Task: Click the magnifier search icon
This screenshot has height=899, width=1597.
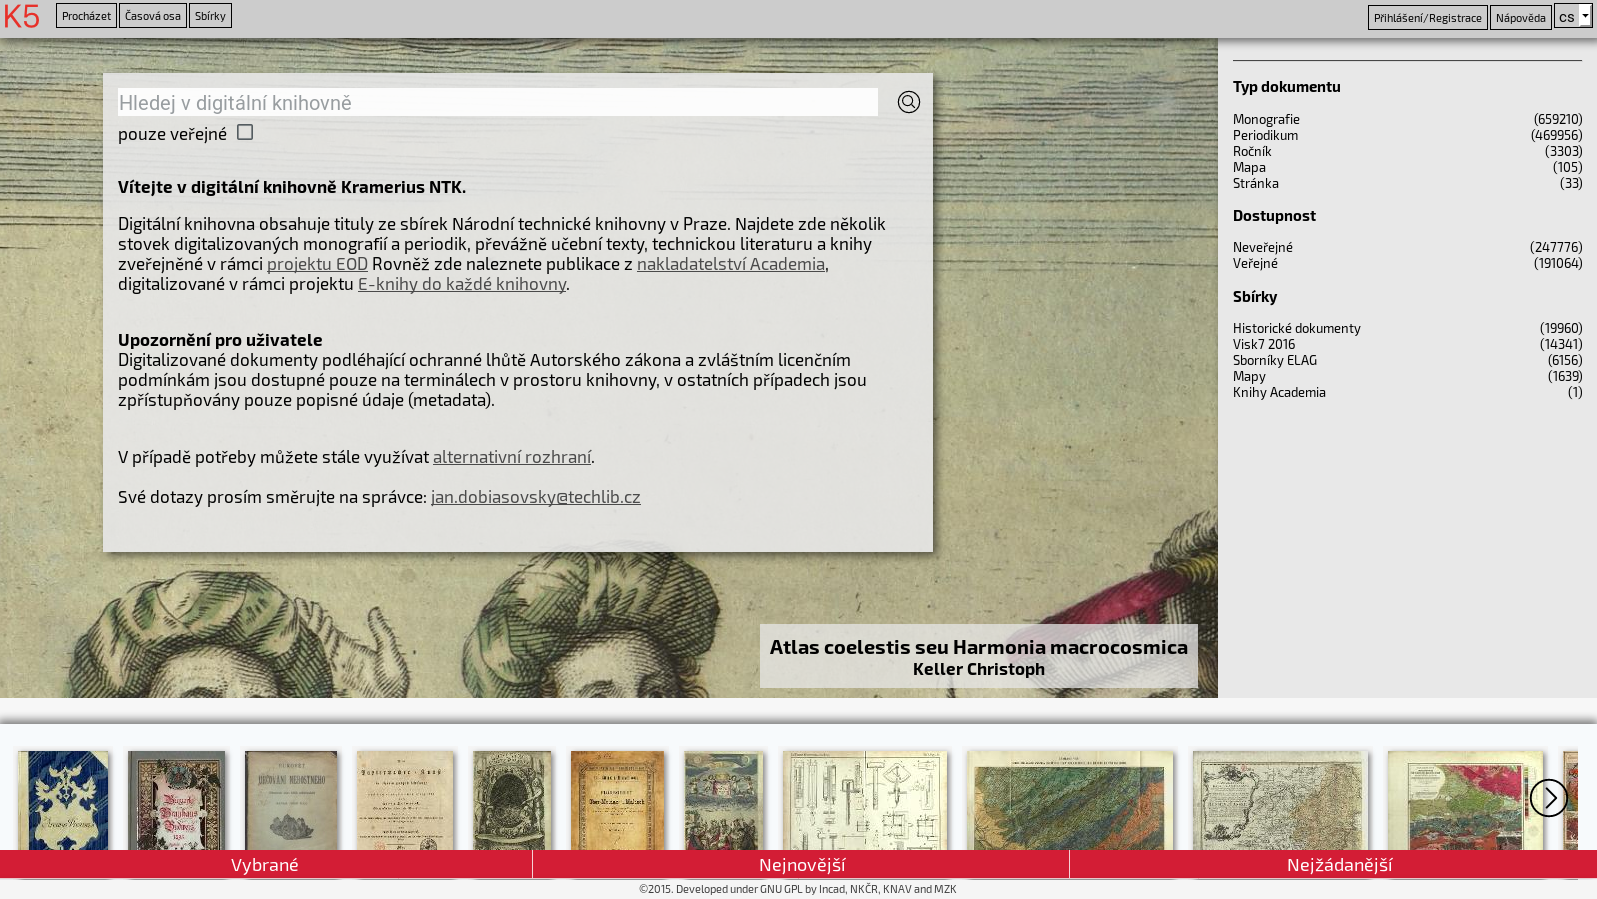Action: (x=908, y=102)
